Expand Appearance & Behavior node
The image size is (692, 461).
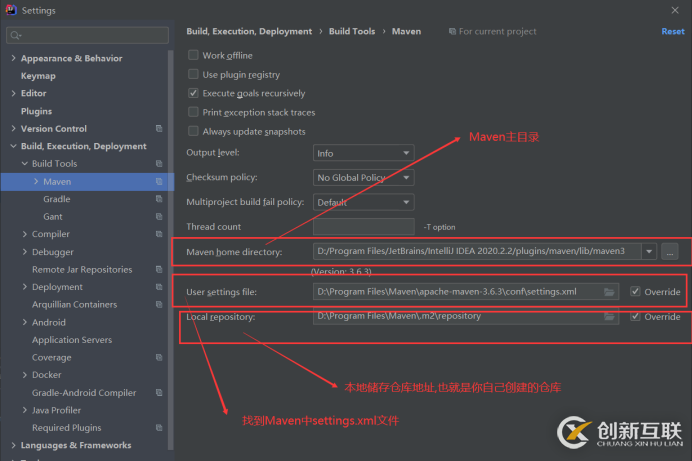[13, 58]
